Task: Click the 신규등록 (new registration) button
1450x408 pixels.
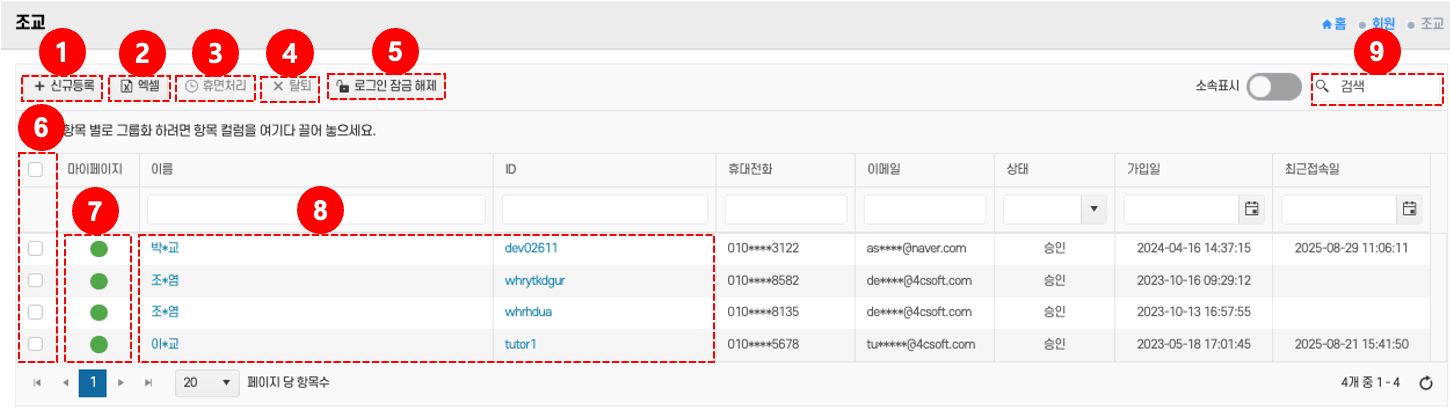Action: click(x=63, y=87)
